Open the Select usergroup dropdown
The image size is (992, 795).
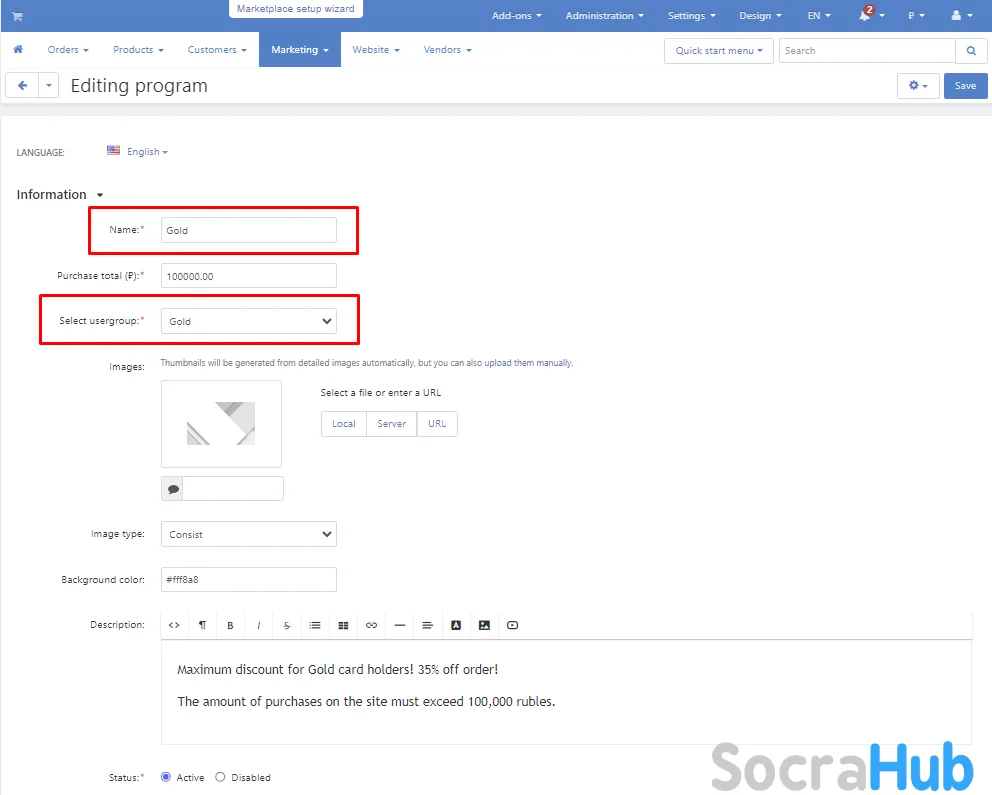pyautogui.click(x=249, y=321)
